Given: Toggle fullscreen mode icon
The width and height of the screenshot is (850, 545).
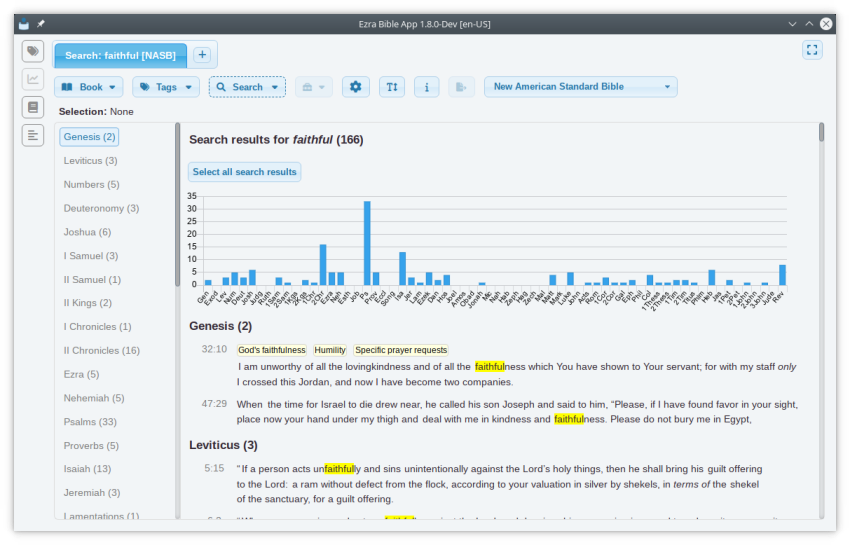Looking at the screenshot, I should click(812, 50).
